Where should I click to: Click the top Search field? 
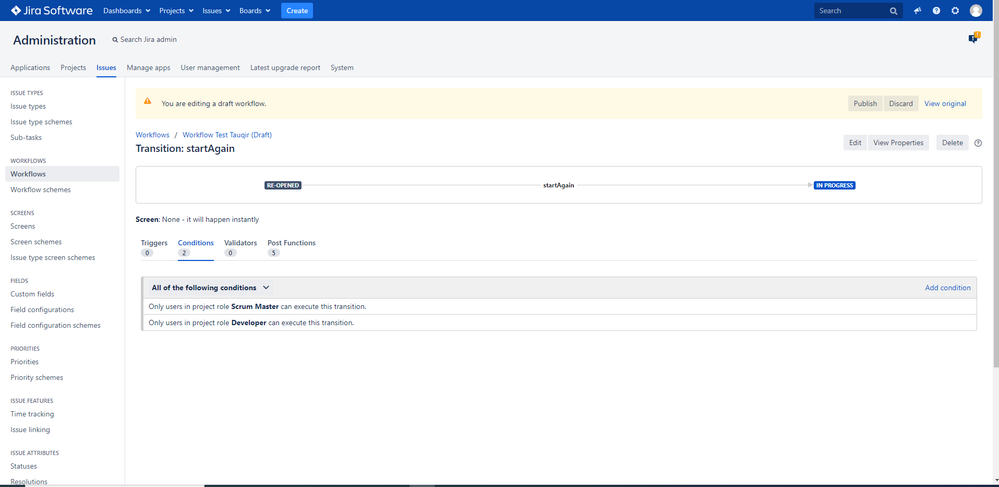click(858, 11)
